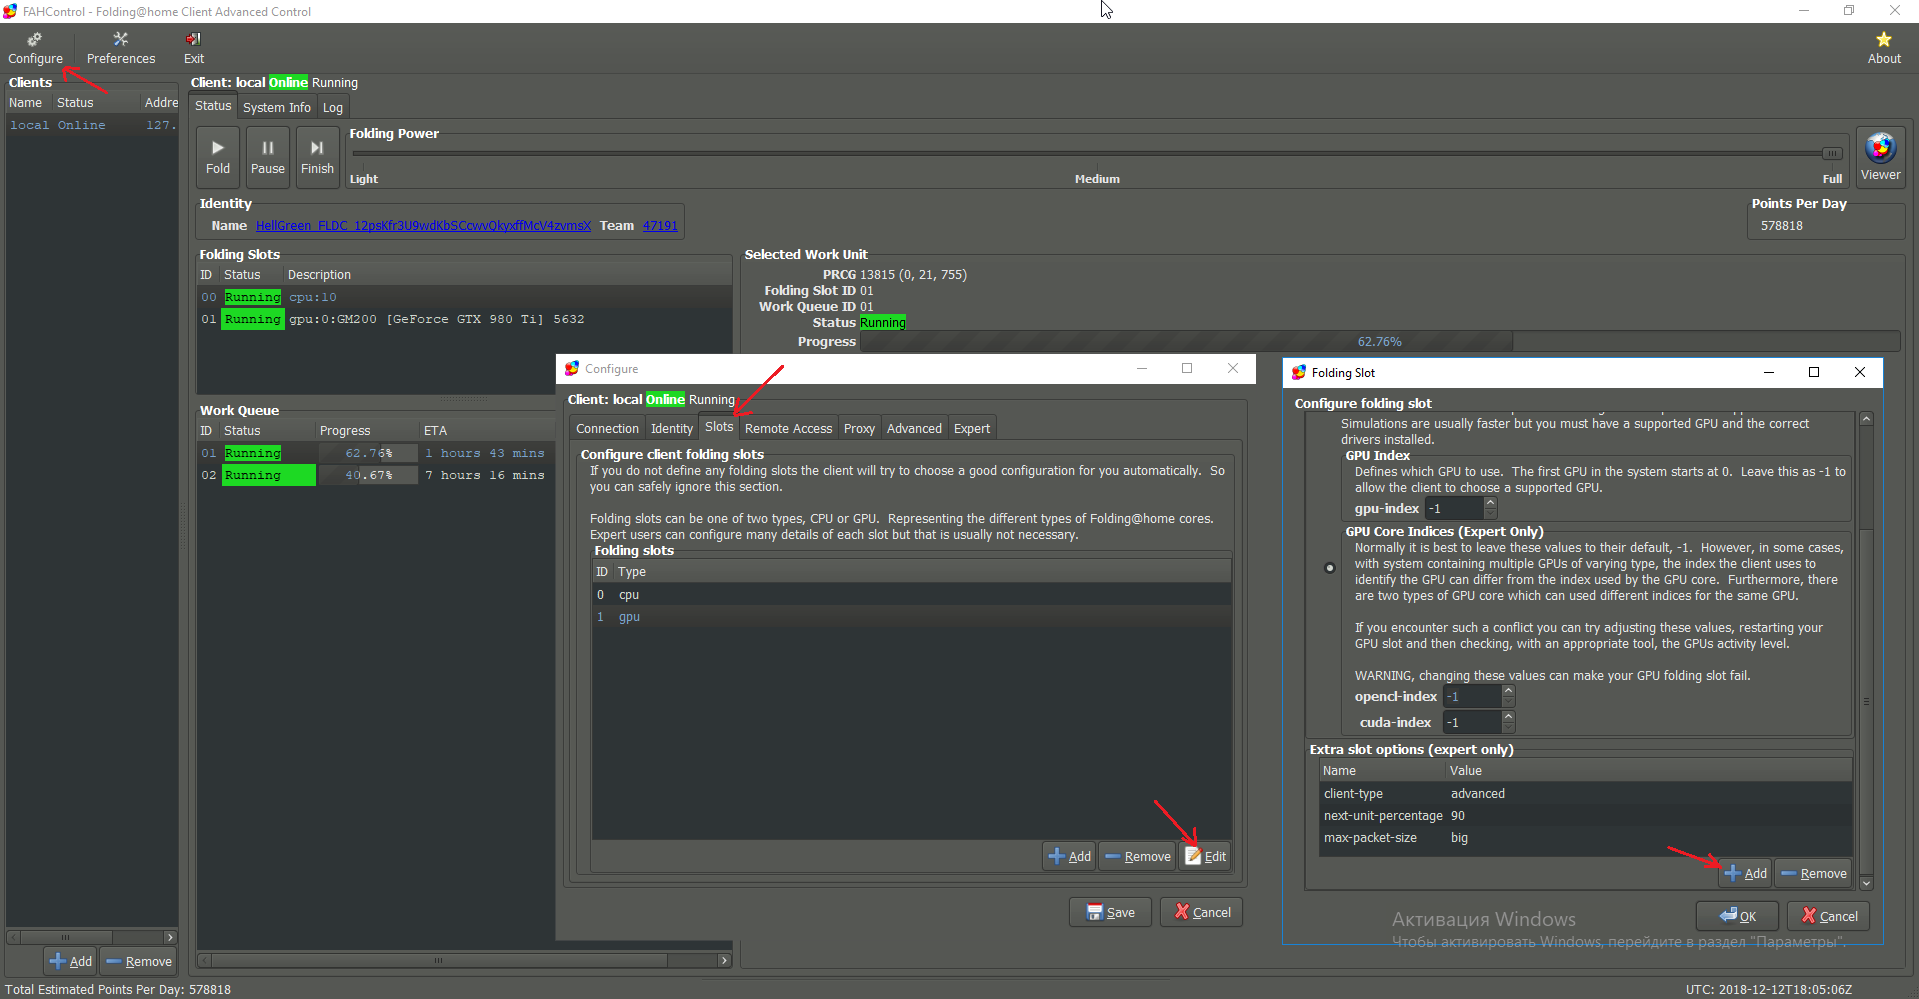The height and width of the screenshot is (999, 1919).
Task: Increase the opencl-index value
Action: 1508,691
